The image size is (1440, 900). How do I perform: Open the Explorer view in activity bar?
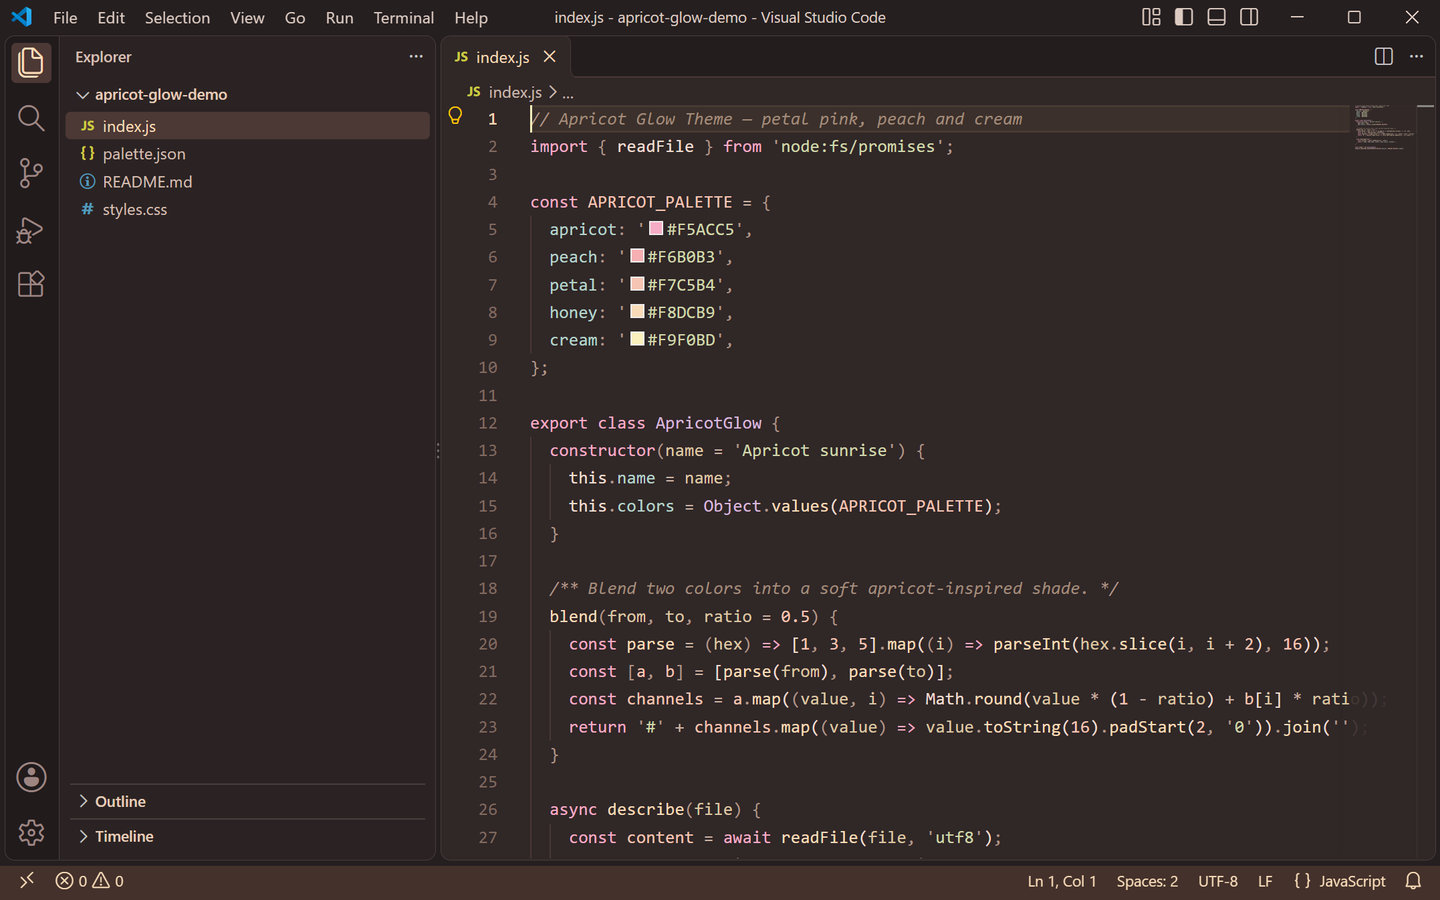pos(31,63)
